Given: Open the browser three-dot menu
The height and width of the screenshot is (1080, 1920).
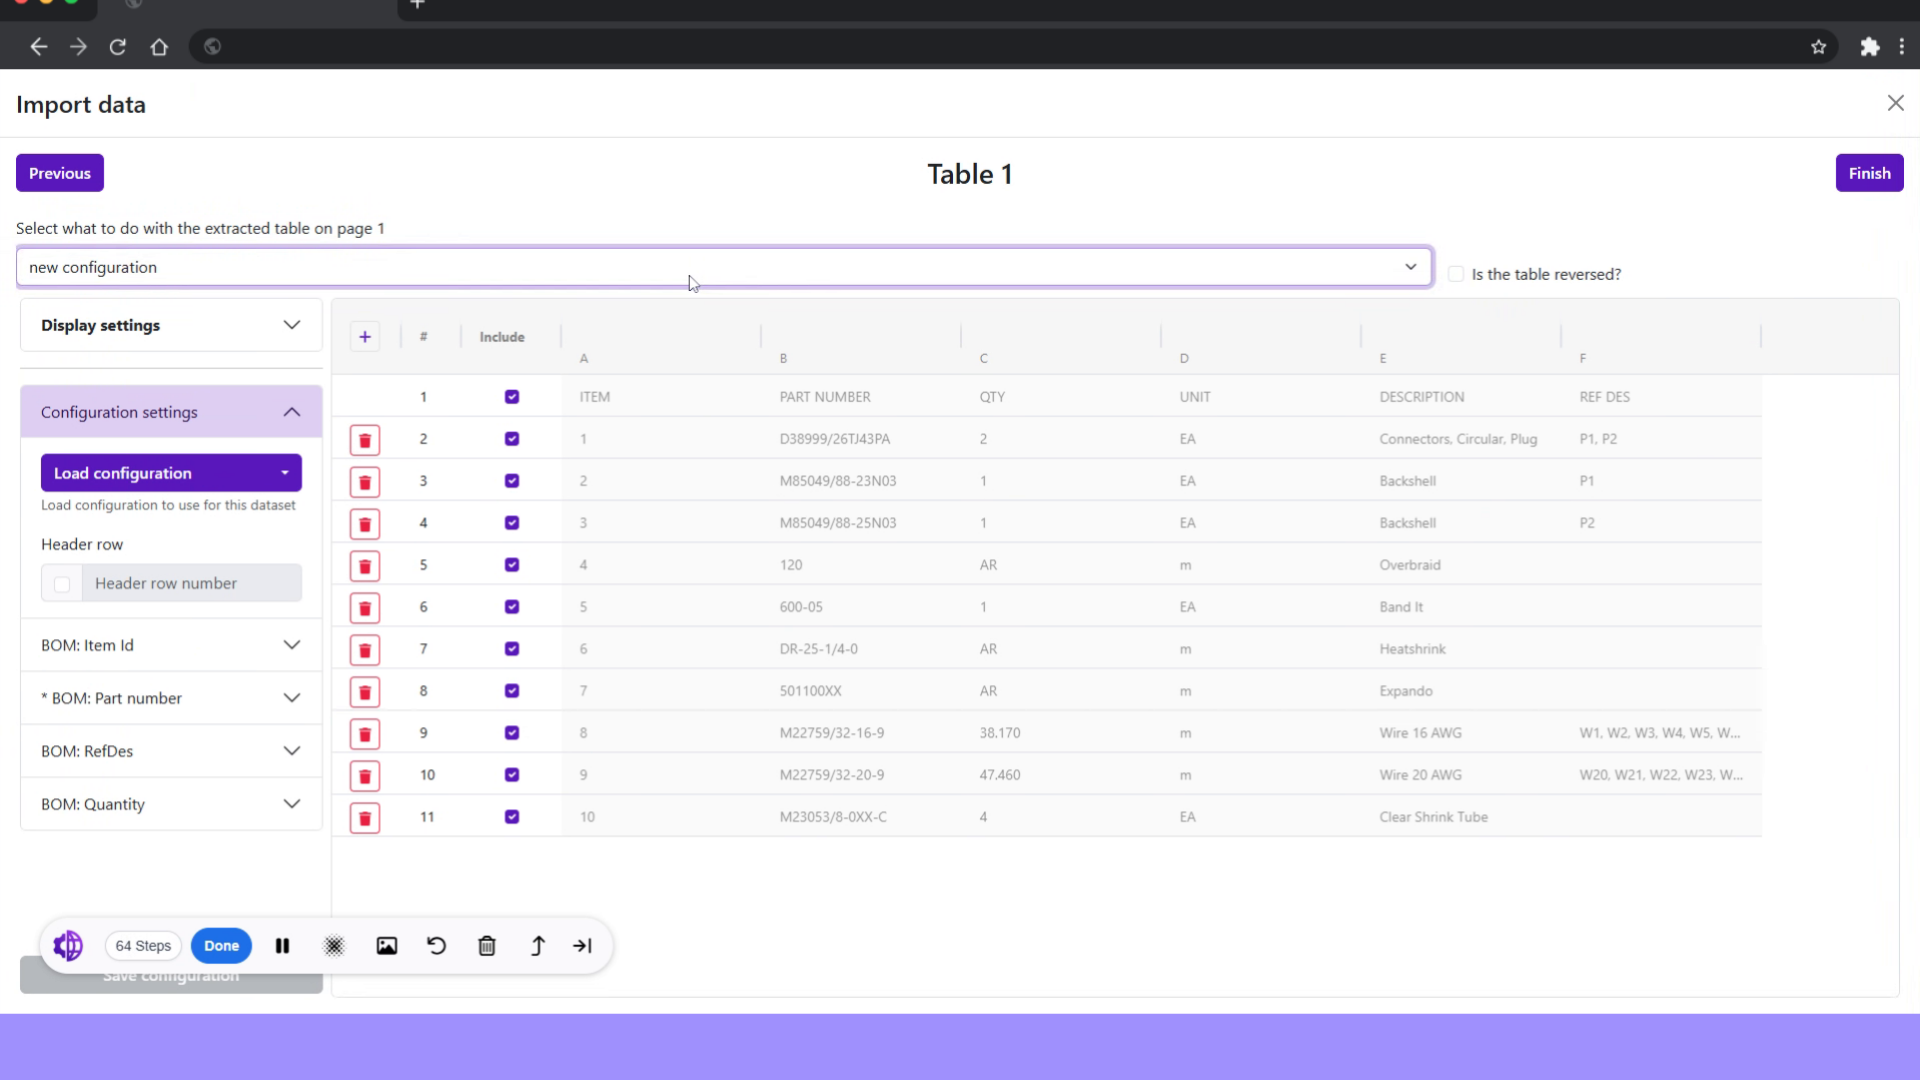Looking at the screenshot, I should (1902, 46).
